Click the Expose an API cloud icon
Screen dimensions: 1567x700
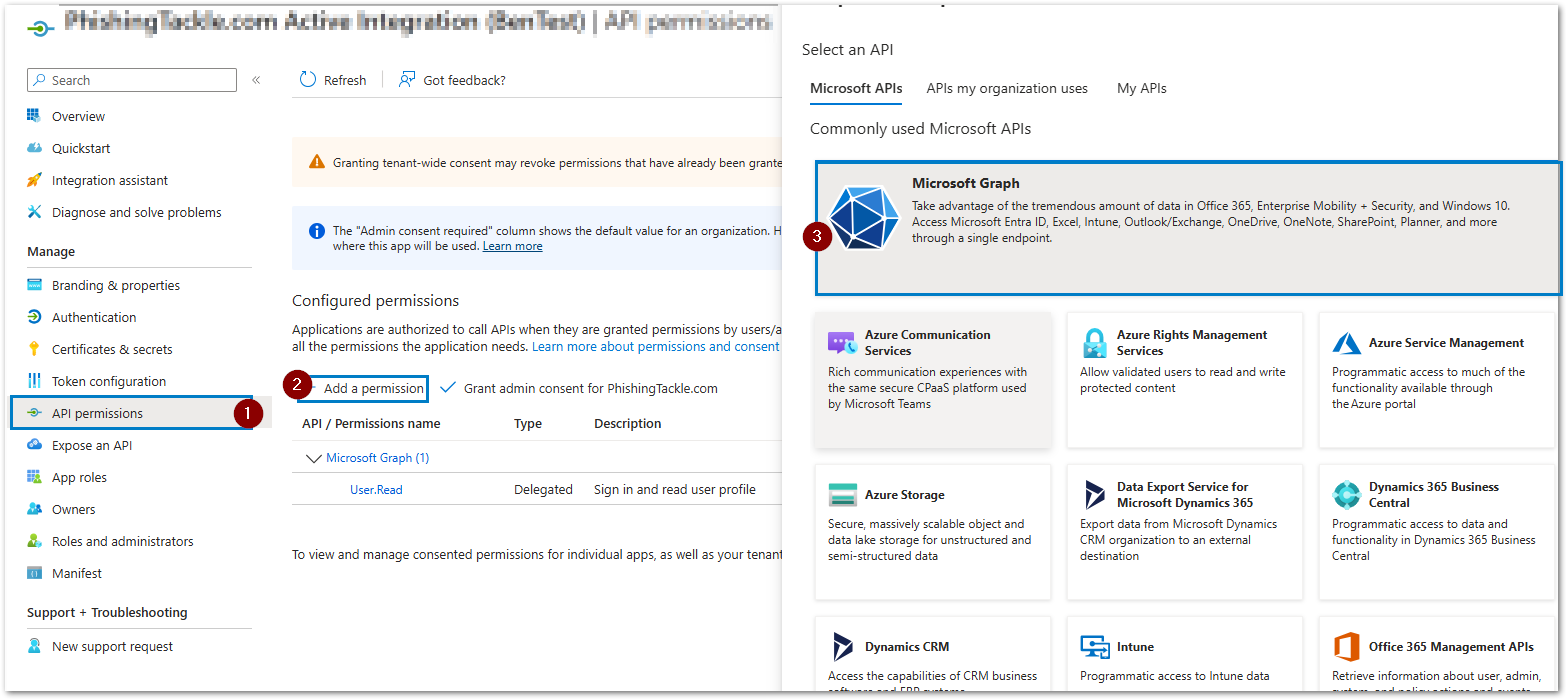point(34,445)
